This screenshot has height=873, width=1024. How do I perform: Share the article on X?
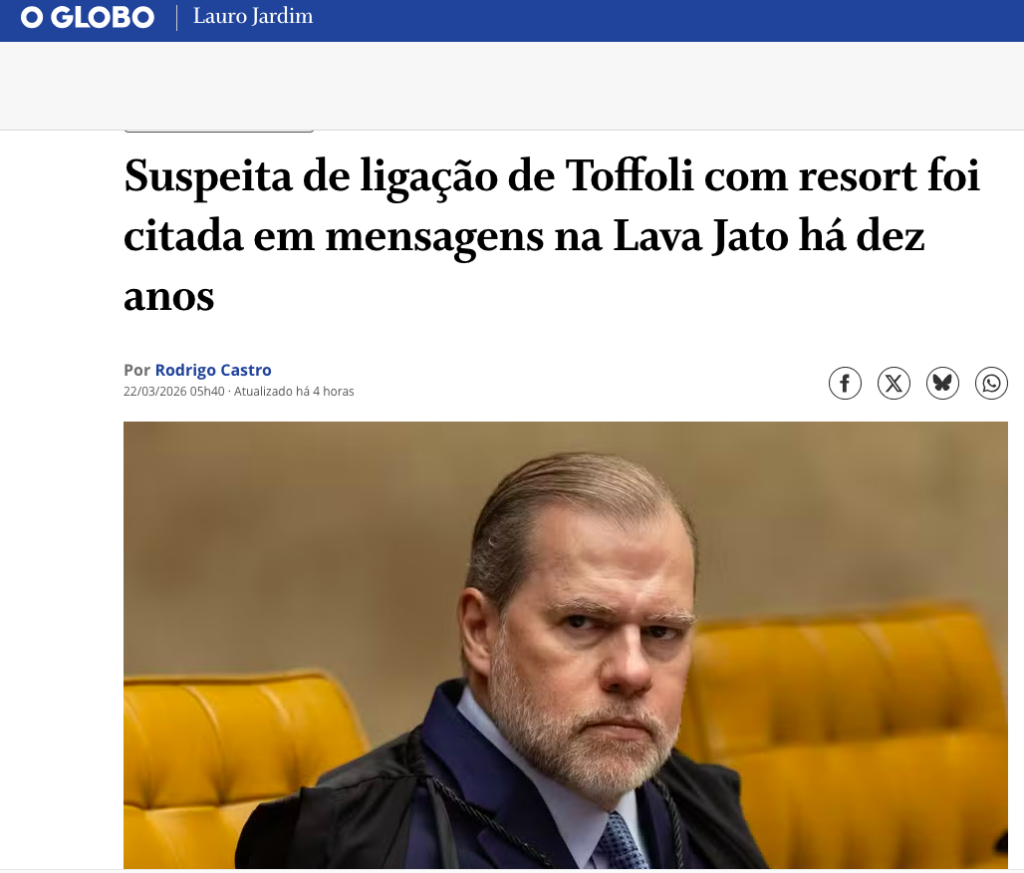coord(893,383)
